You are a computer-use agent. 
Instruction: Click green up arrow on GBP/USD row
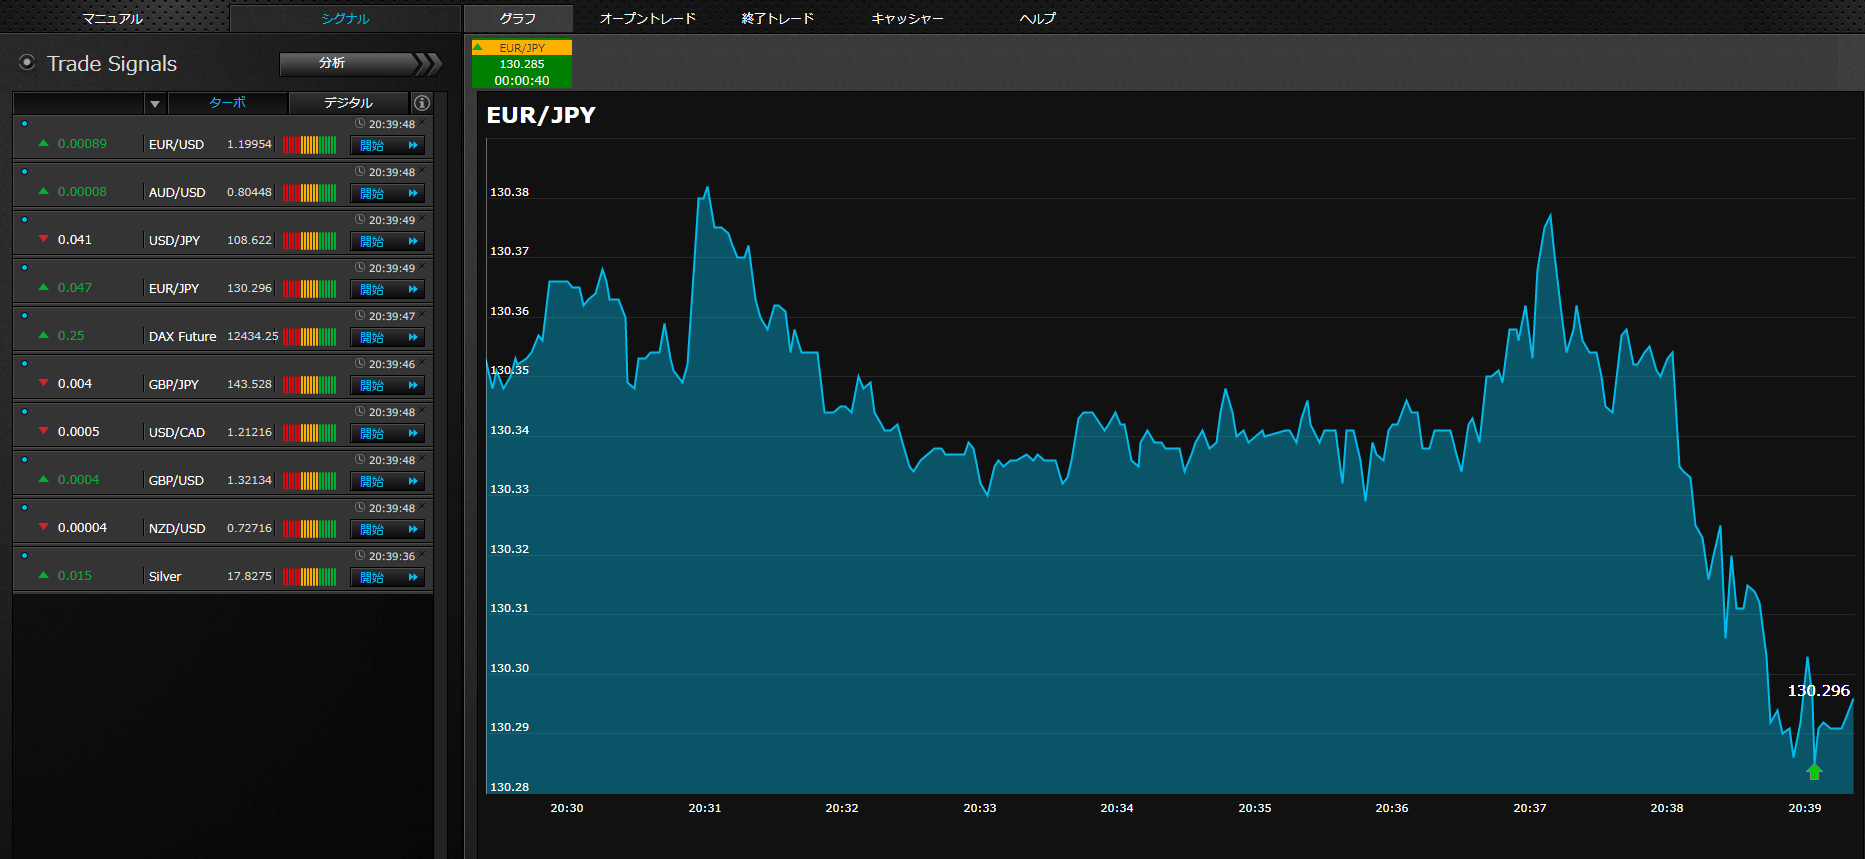tap(43, 479)
